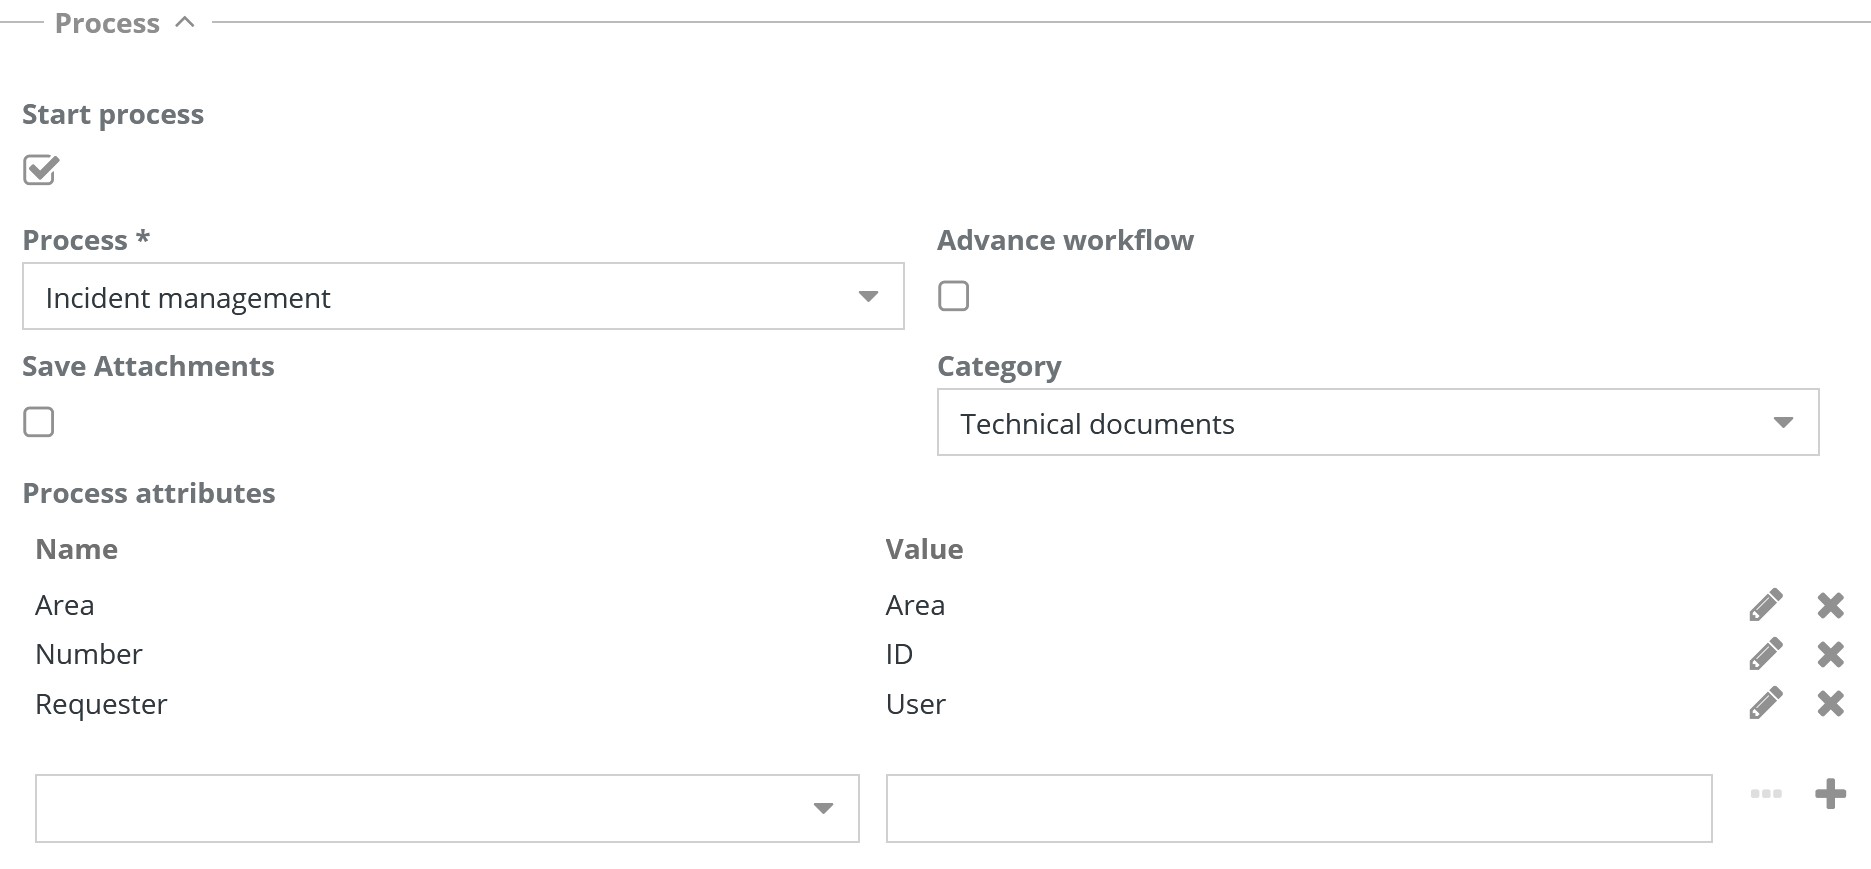Screen dimensions: 1871x869
Task: Enable the Advance workflow checkbox
Action: click(953, 296)
